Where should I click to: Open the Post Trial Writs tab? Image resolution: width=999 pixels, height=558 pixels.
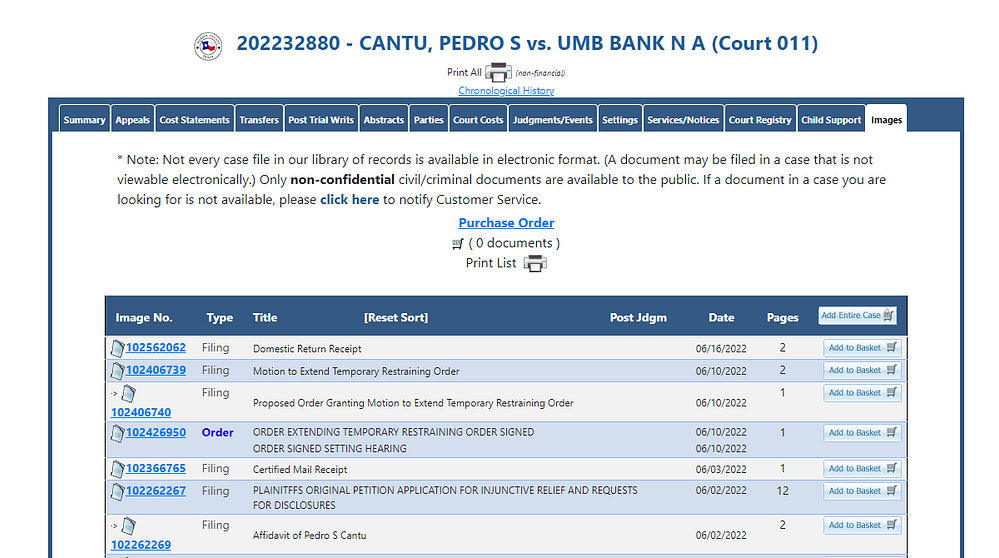click(x=320, y=119)
